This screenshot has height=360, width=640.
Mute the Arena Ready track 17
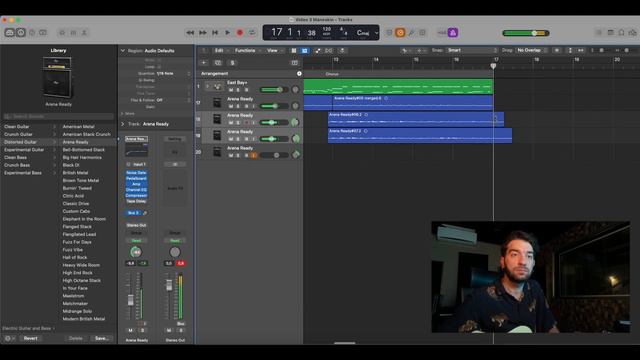coord(231,106)
